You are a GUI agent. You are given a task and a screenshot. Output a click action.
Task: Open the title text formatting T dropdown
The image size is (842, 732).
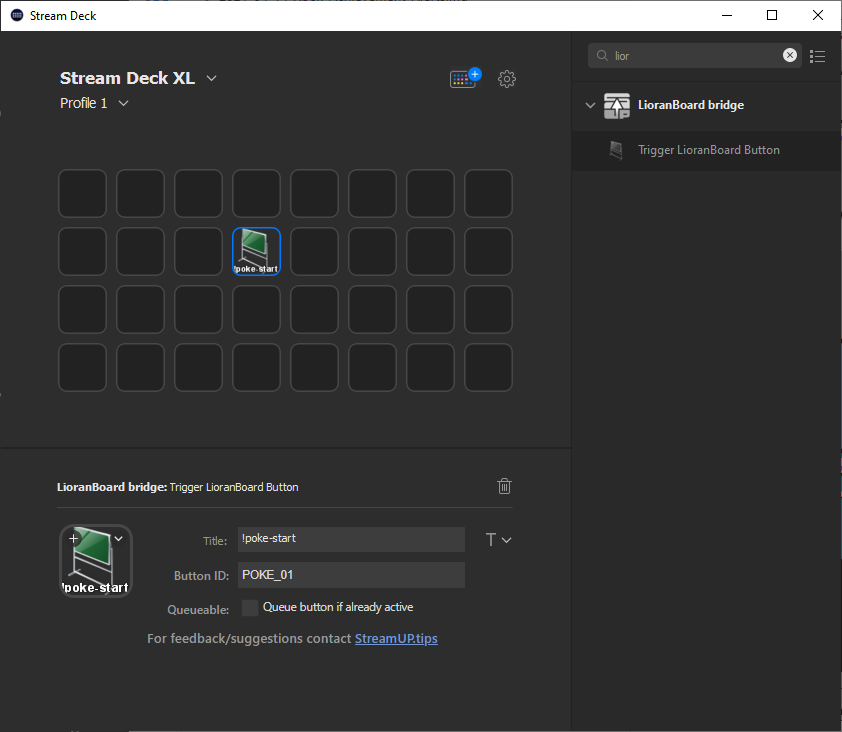498,540
